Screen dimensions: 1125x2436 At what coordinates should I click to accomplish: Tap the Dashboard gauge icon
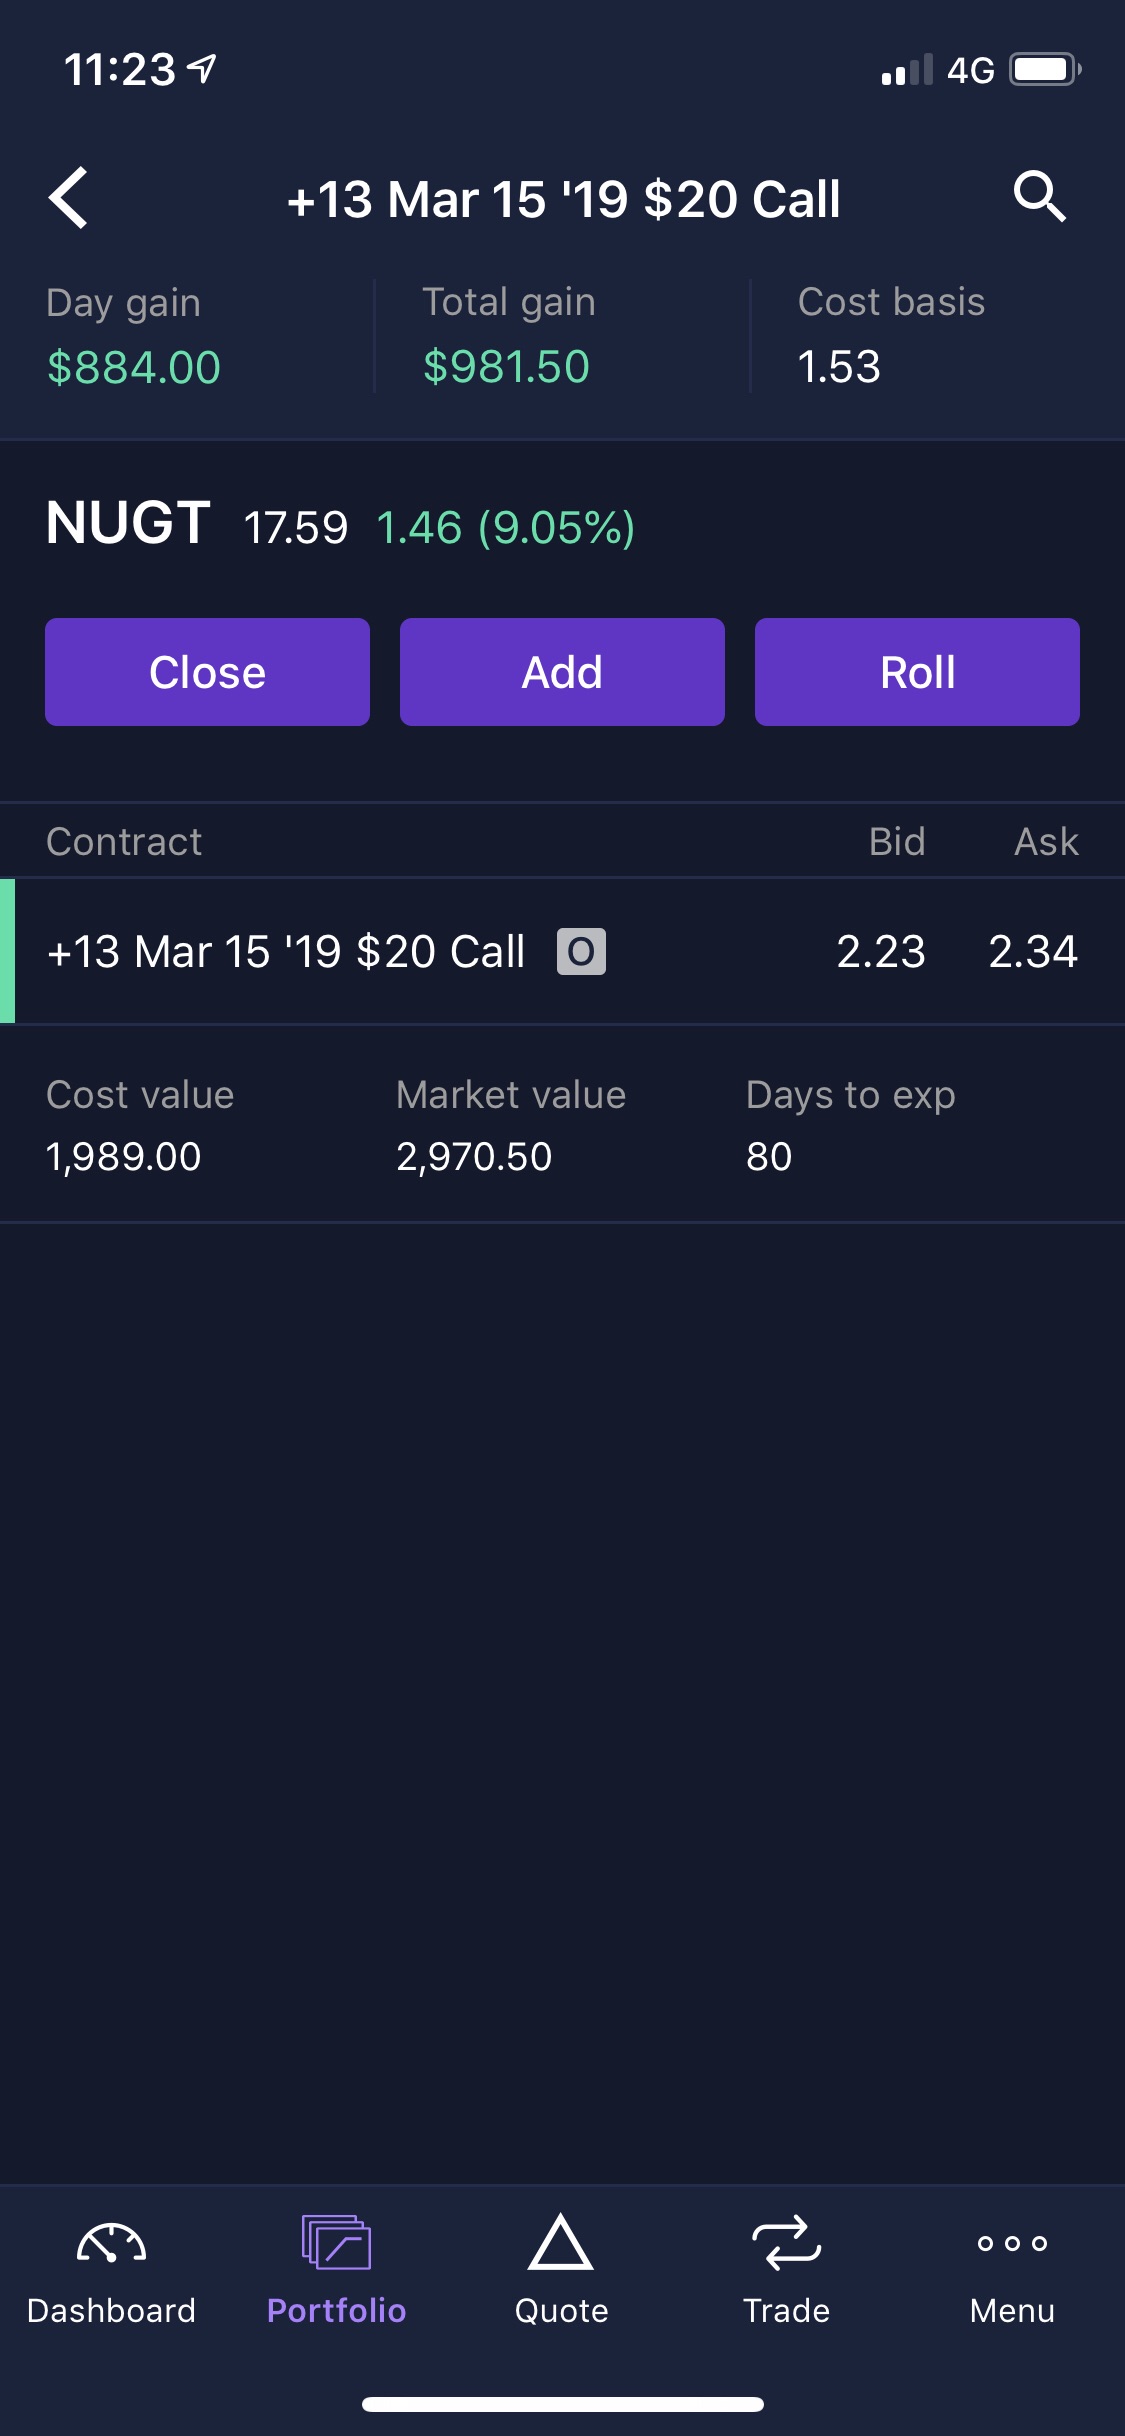(x=111, y=2243)
